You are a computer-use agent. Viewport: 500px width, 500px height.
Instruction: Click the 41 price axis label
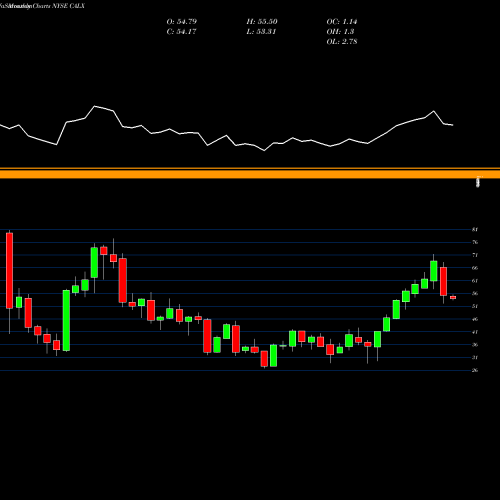pos(475,332)
